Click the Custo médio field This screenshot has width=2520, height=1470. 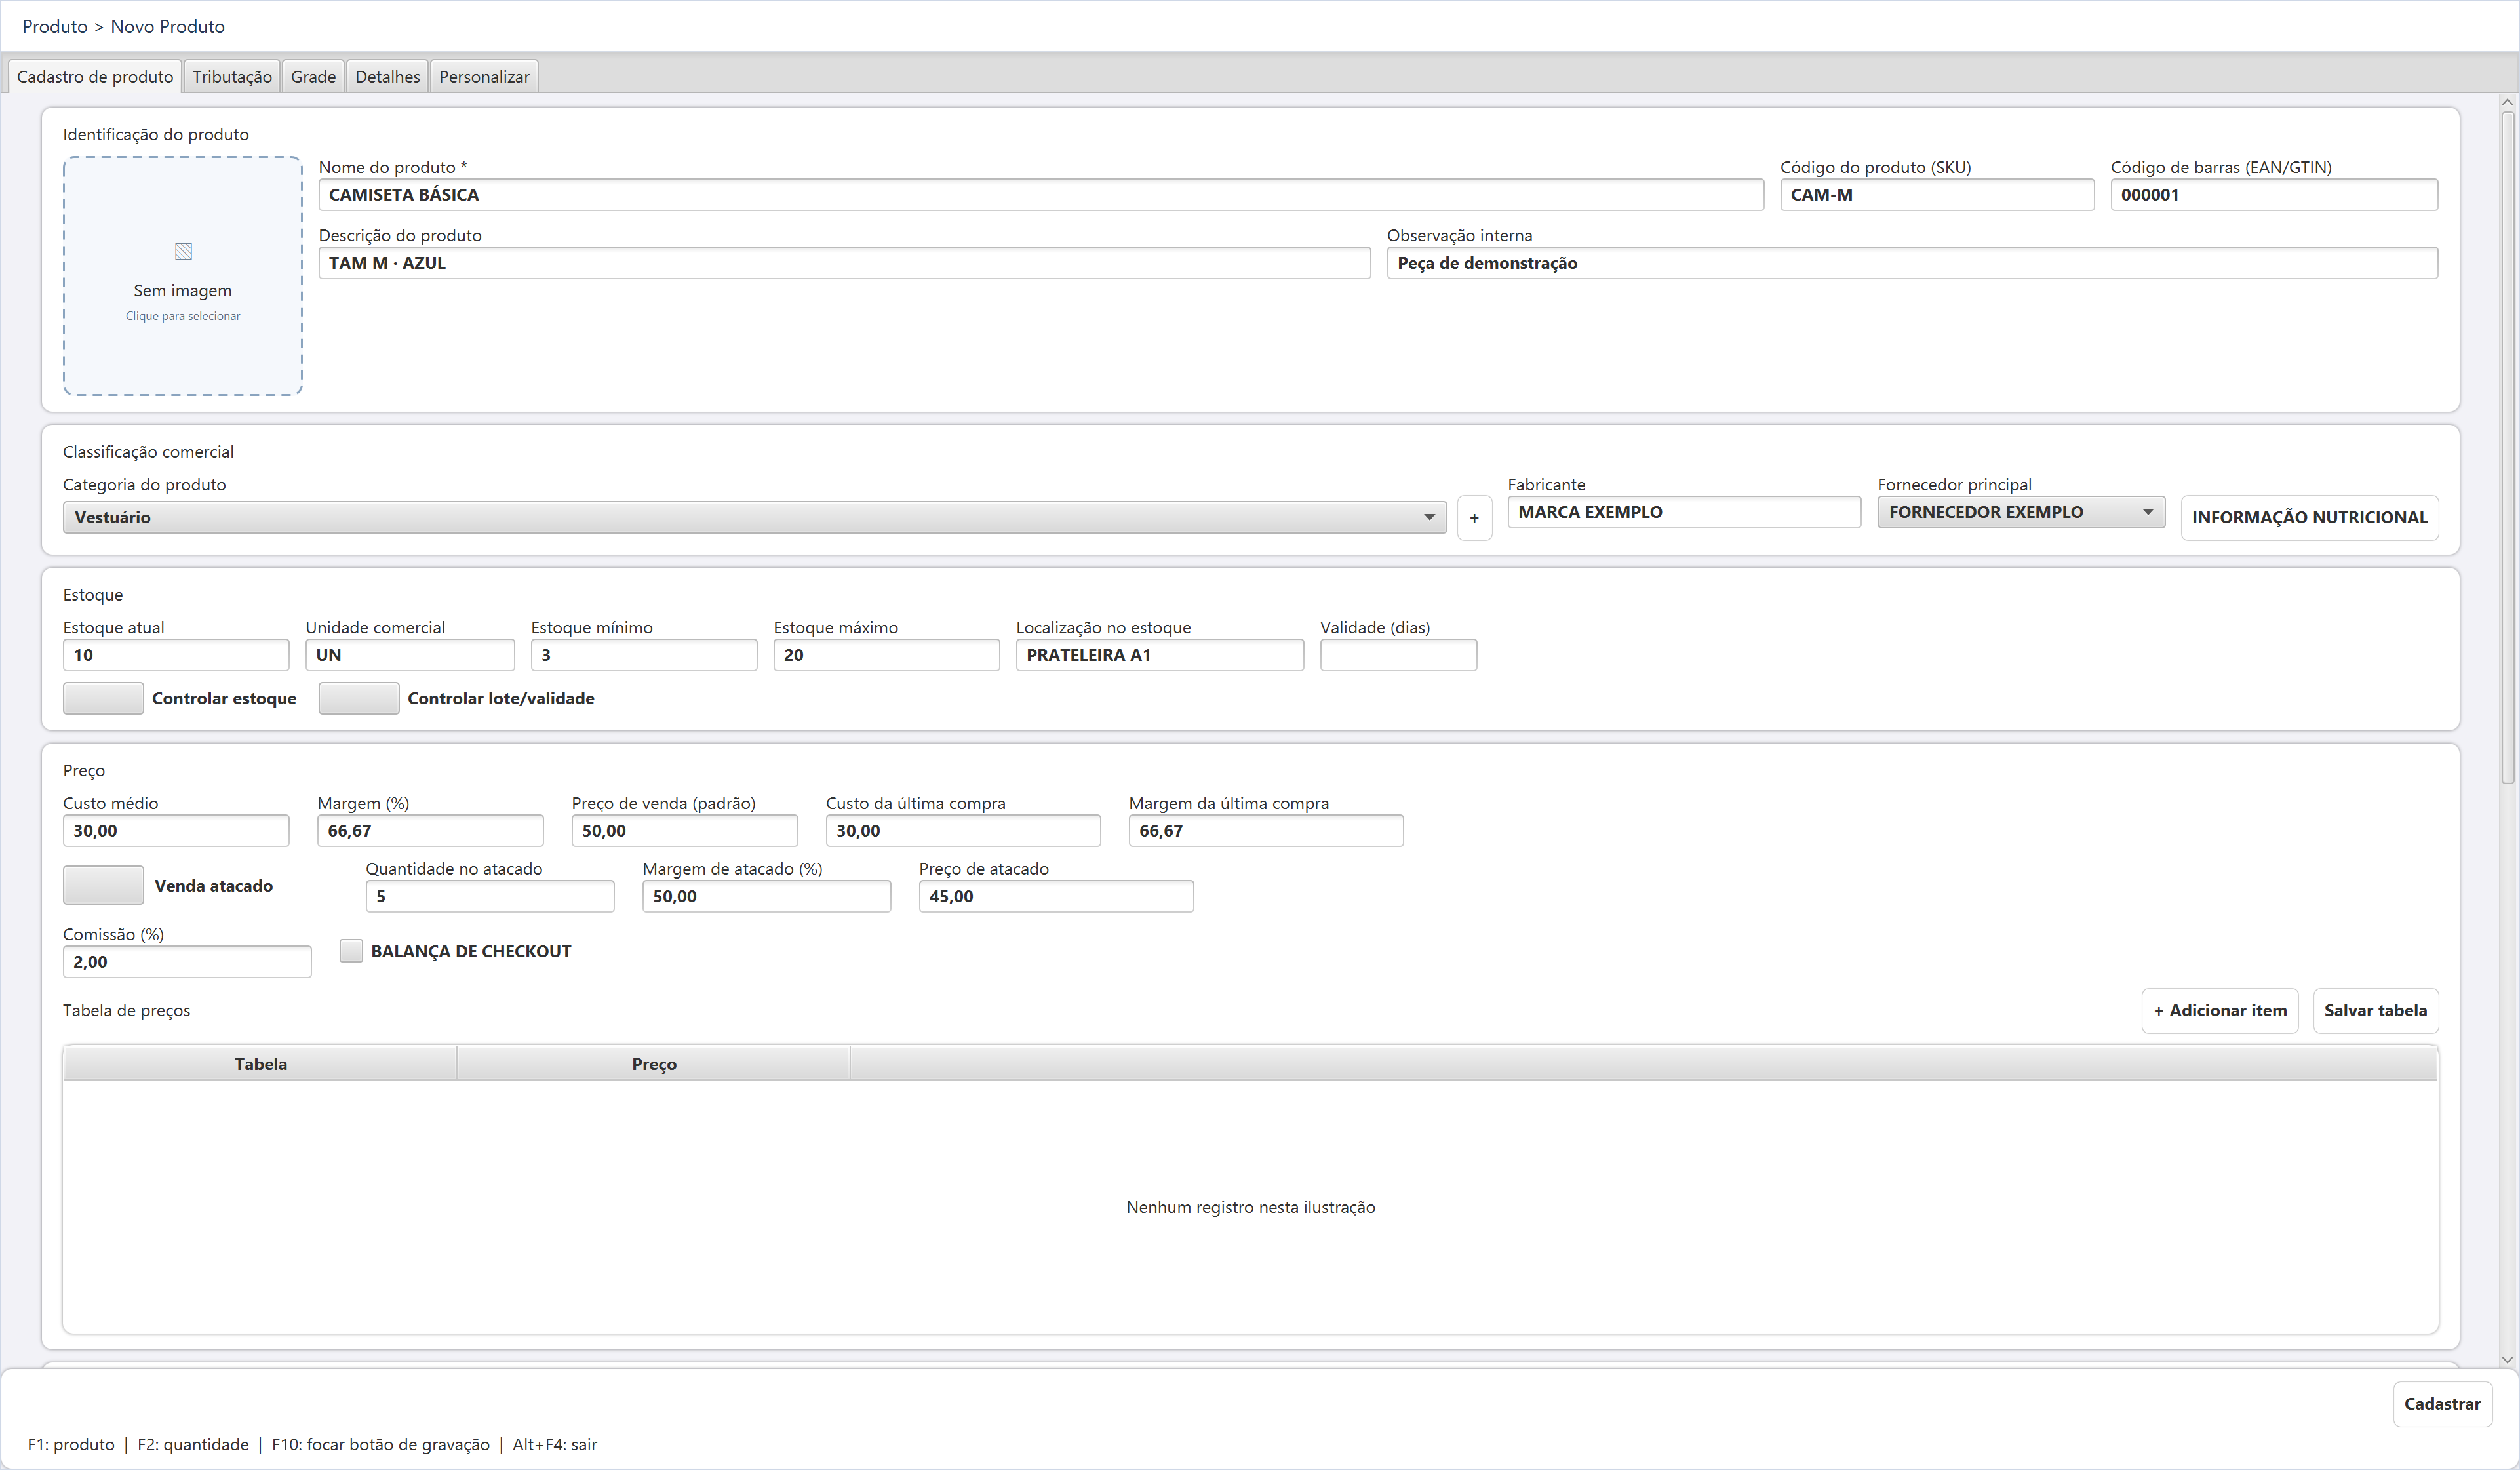(x=176, y=831)
